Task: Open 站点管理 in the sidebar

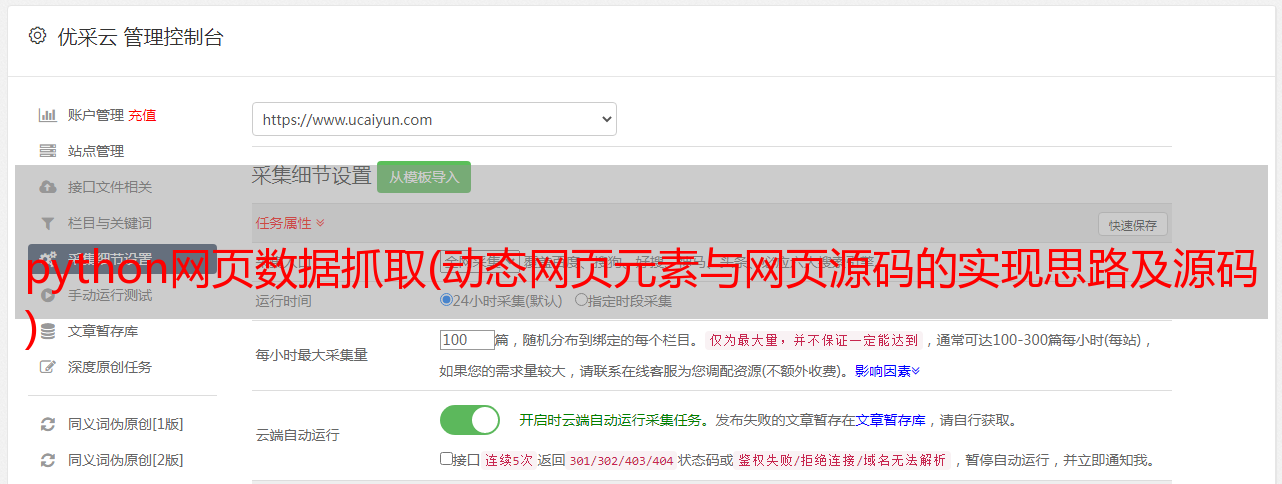Action: [x=96, y=151]
